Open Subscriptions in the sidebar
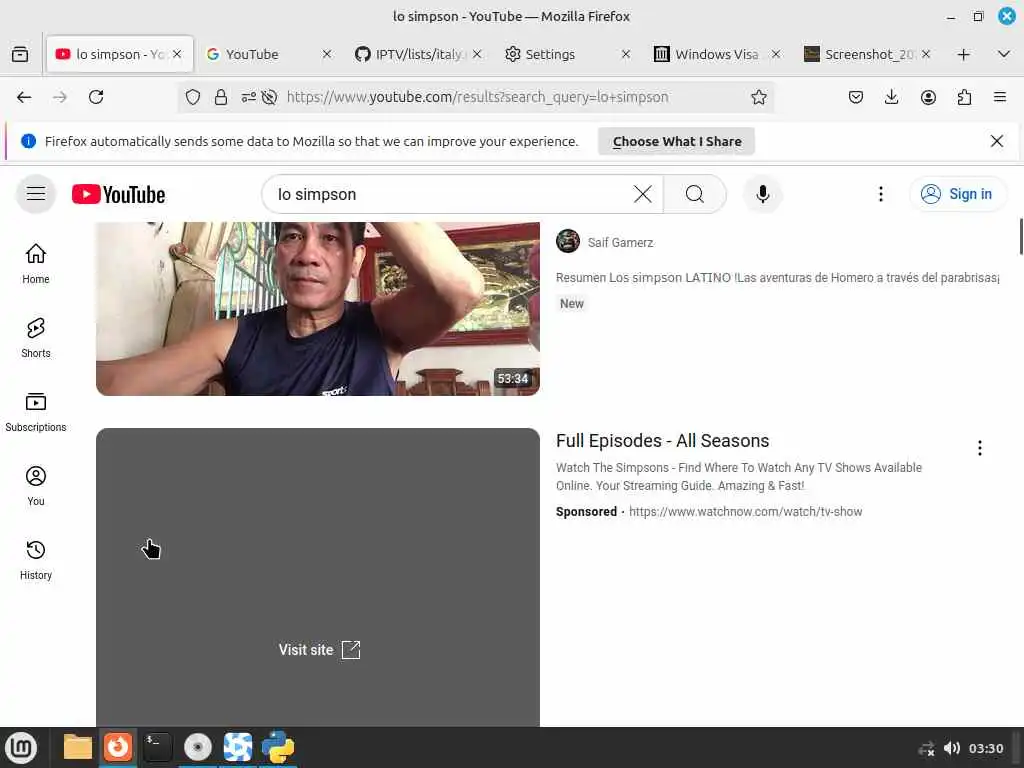The height and width of the screenshot is (768, 1024). (x=36, y=411)
